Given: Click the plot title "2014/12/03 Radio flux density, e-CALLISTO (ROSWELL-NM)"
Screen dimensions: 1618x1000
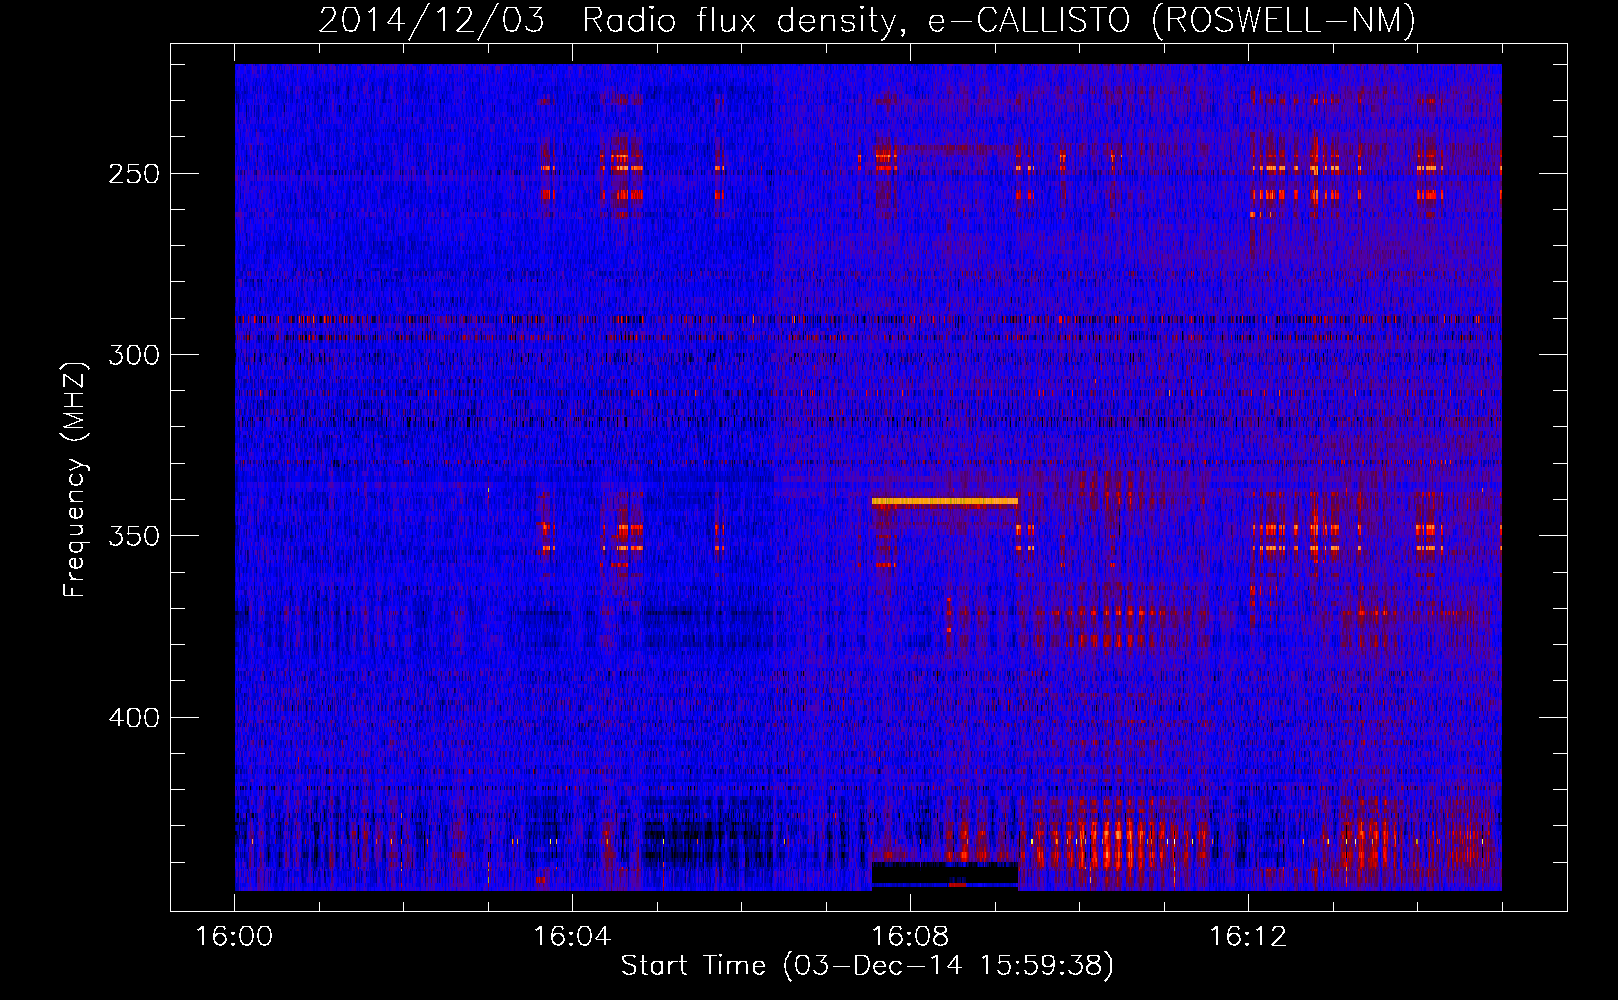Looking at the screenshot, I should 867,20.
